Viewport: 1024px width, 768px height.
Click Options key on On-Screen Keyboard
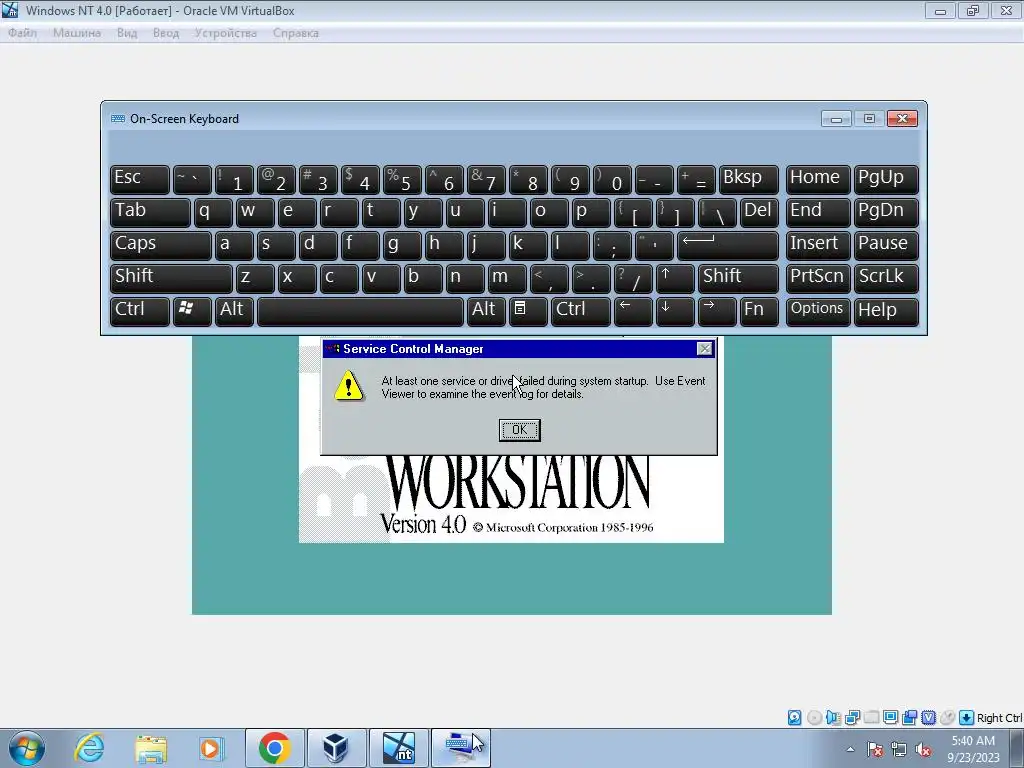click(817, 311)
